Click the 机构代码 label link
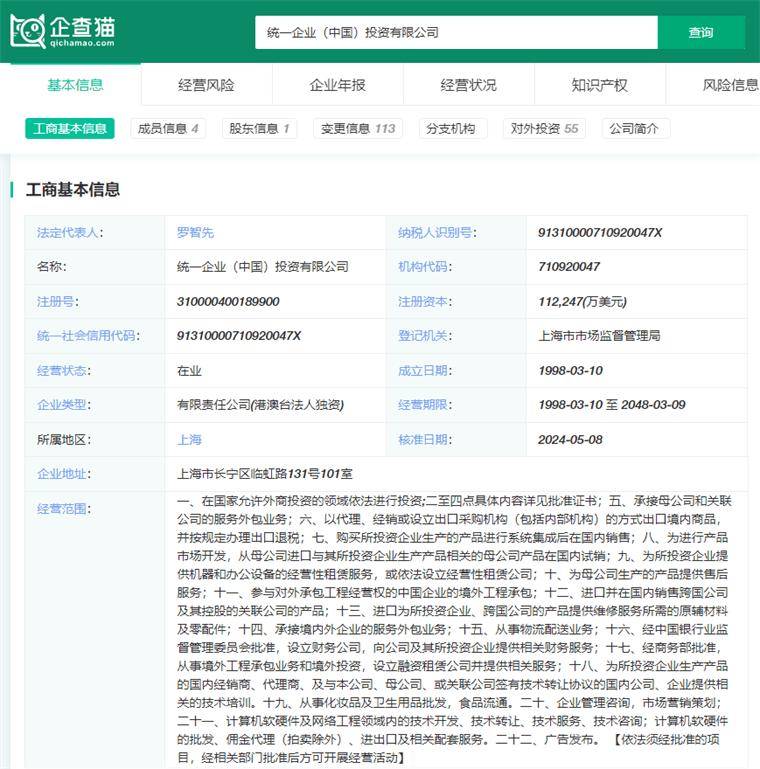The height and width of the screenshot is (769, 760). tap(423, 267)
